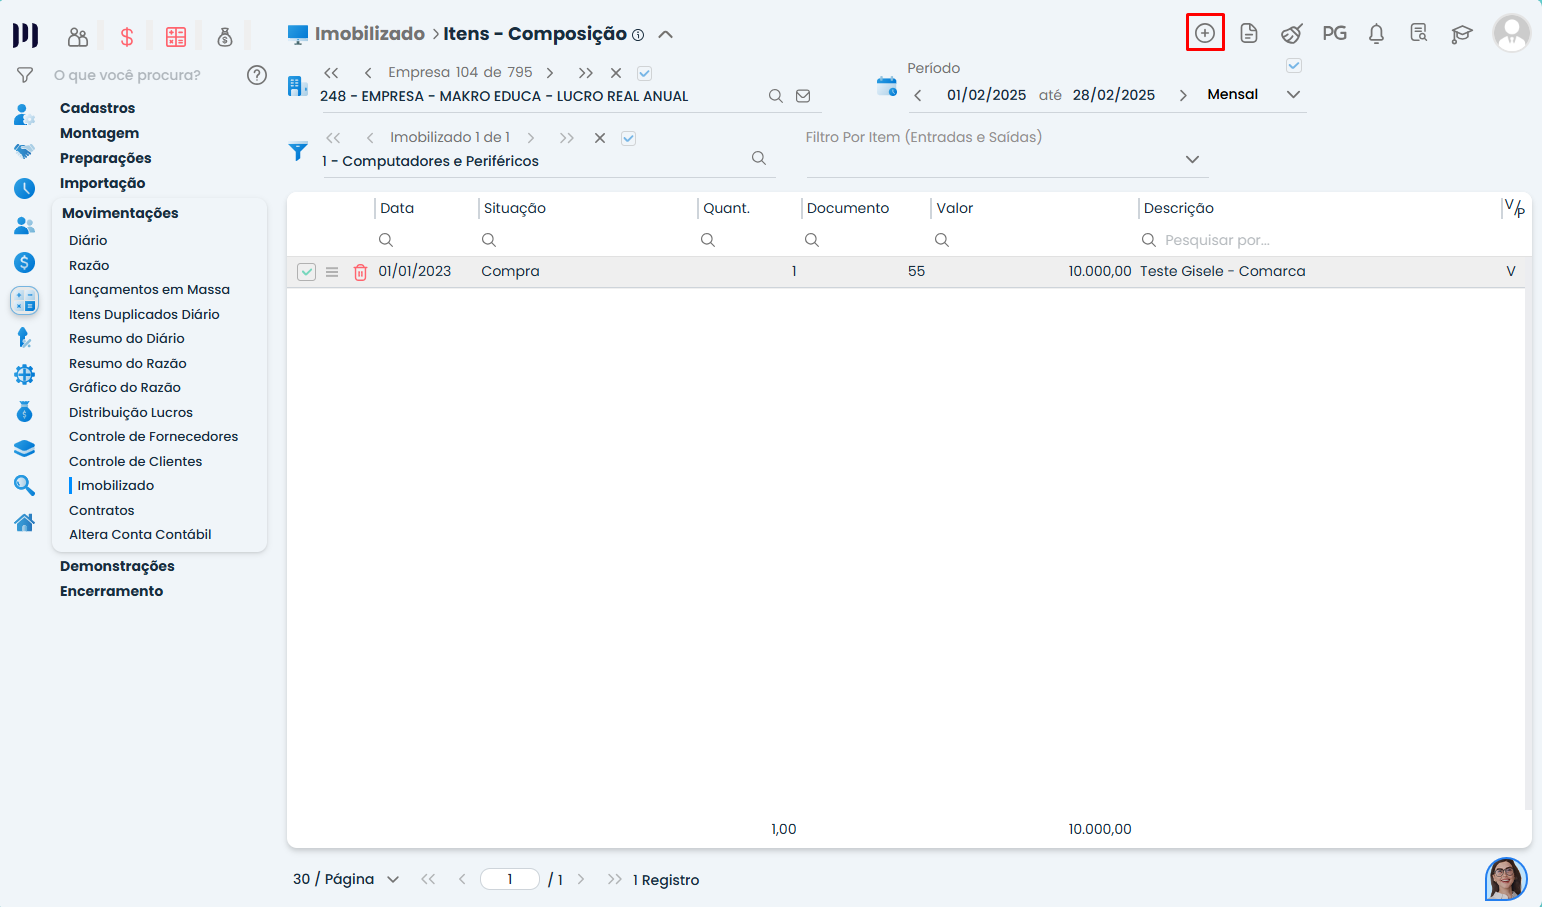
Task: Click the add new record plus icon
Action: pyautogui.click(x=1205, y=33)
